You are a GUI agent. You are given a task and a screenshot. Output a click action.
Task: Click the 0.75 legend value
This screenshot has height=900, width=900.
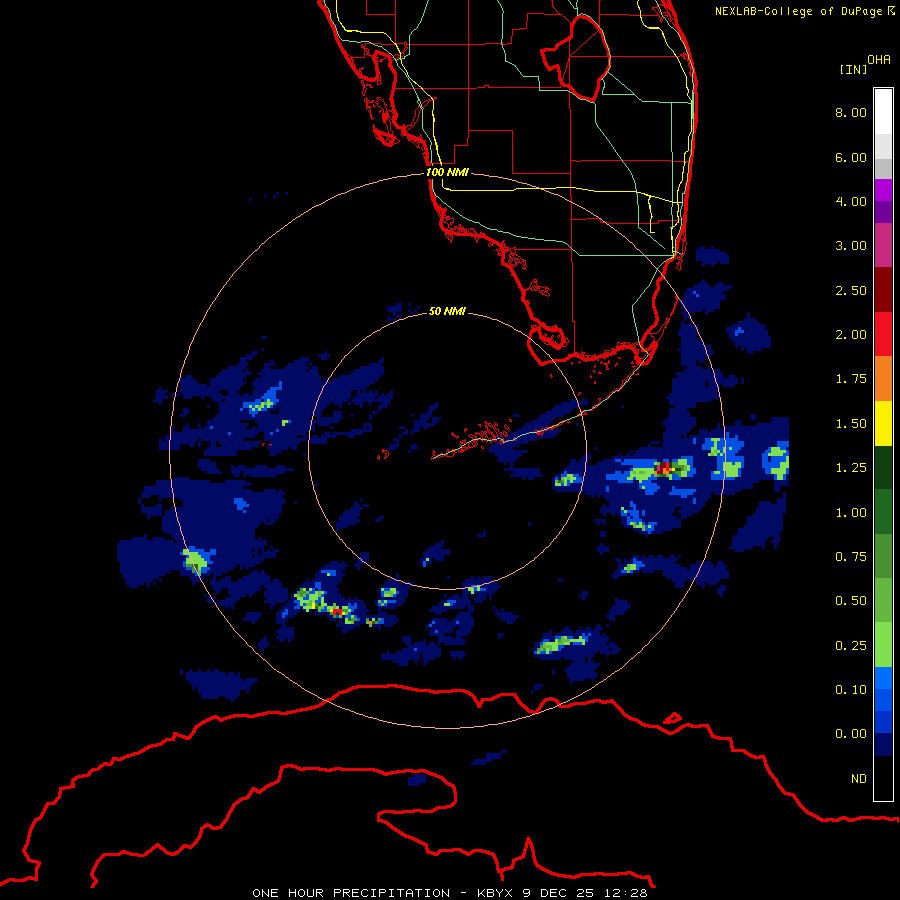pos(851,557)
